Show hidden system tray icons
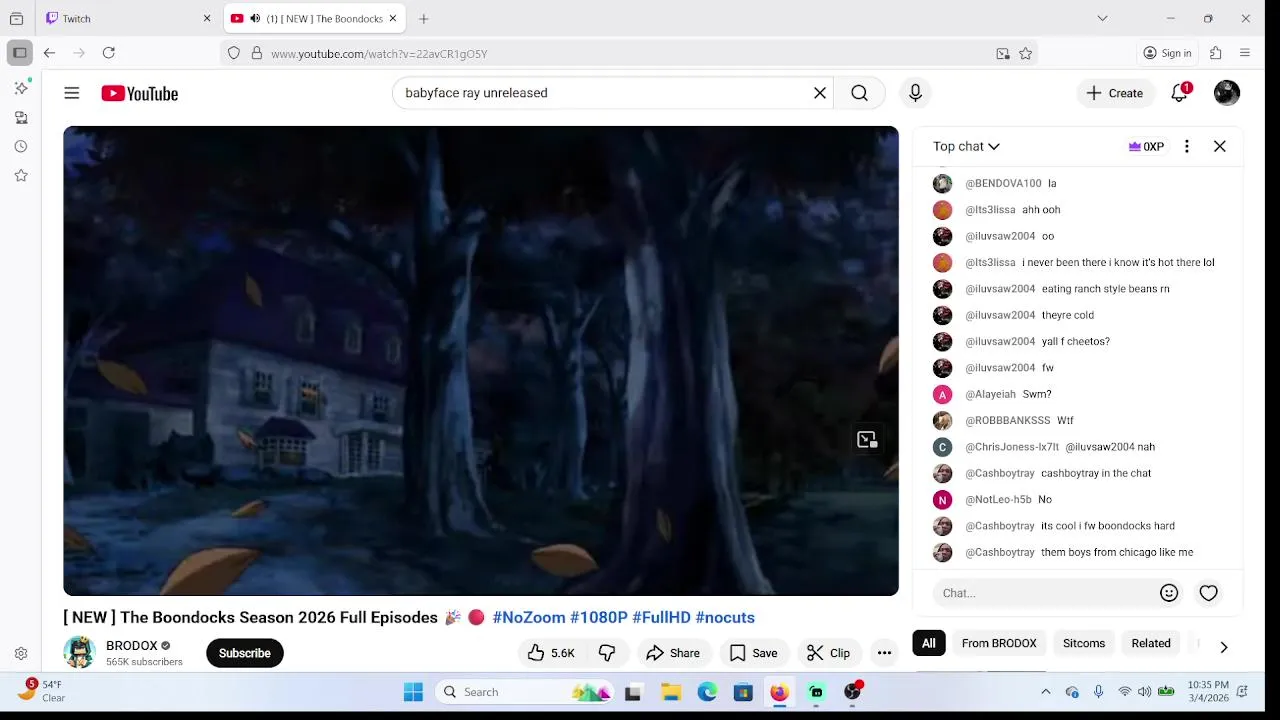 (1046, 692)
